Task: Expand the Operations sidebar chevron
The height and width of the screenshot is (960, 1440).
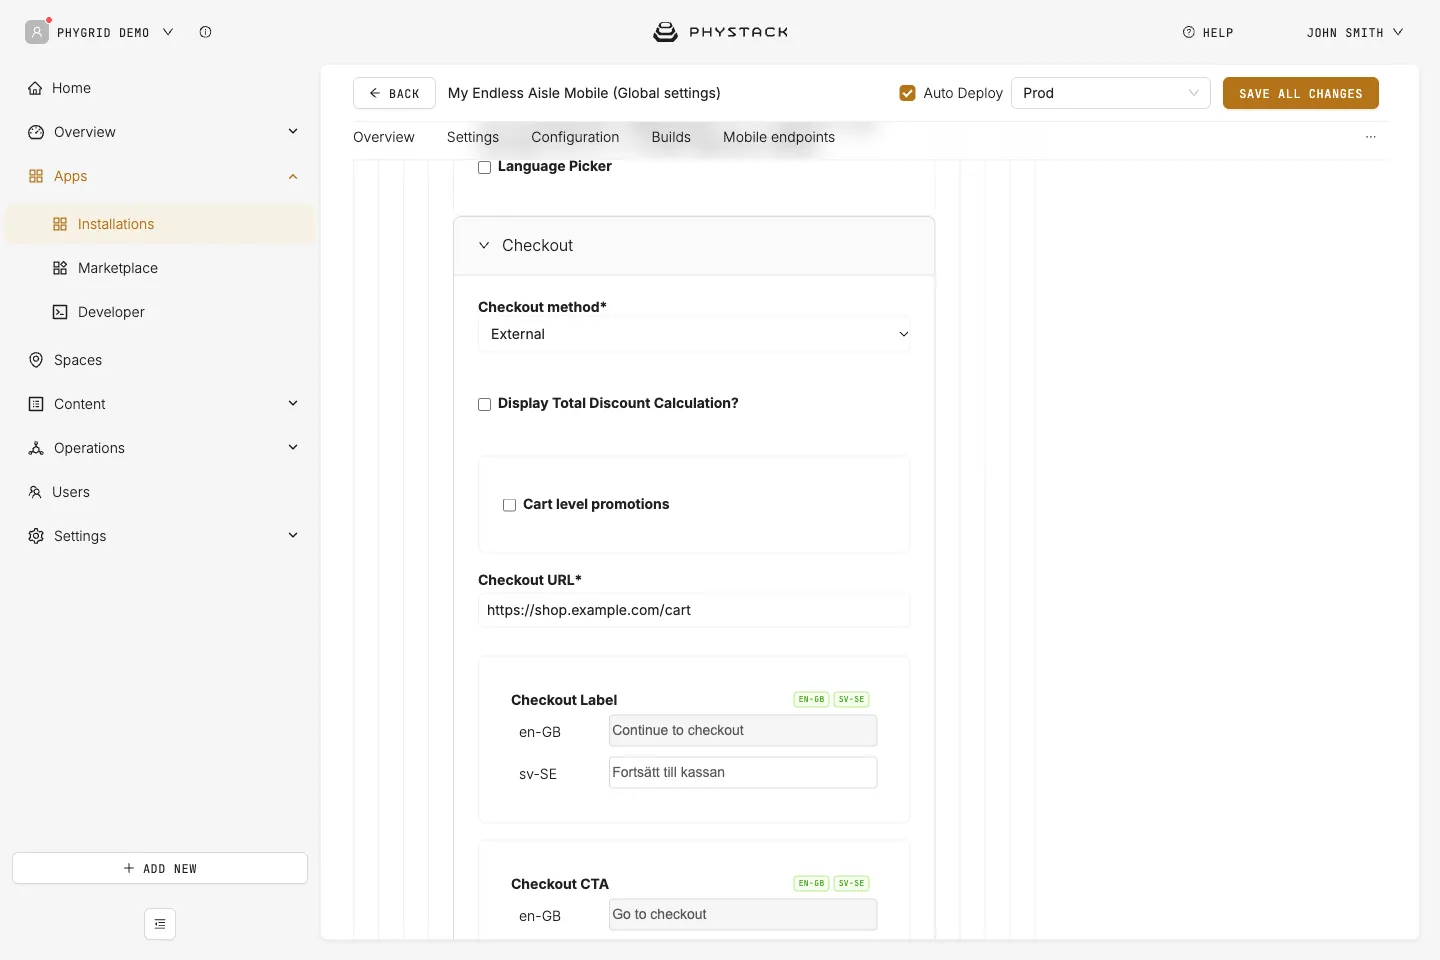Action: pyautogui.click(x=293, y=448)
